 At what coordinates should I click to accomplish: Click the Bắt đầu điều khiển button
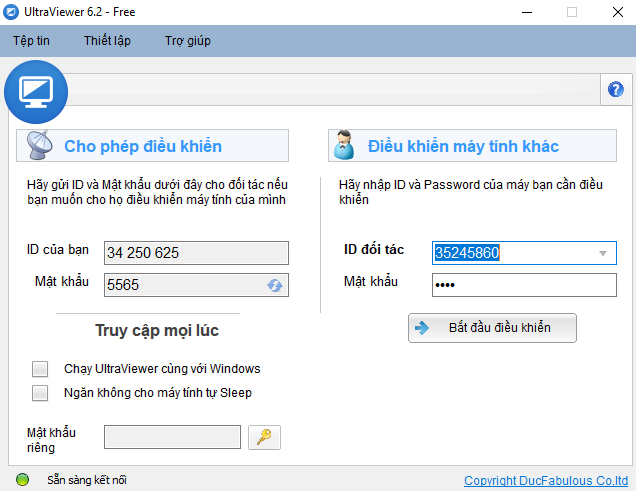coord(492,328)
